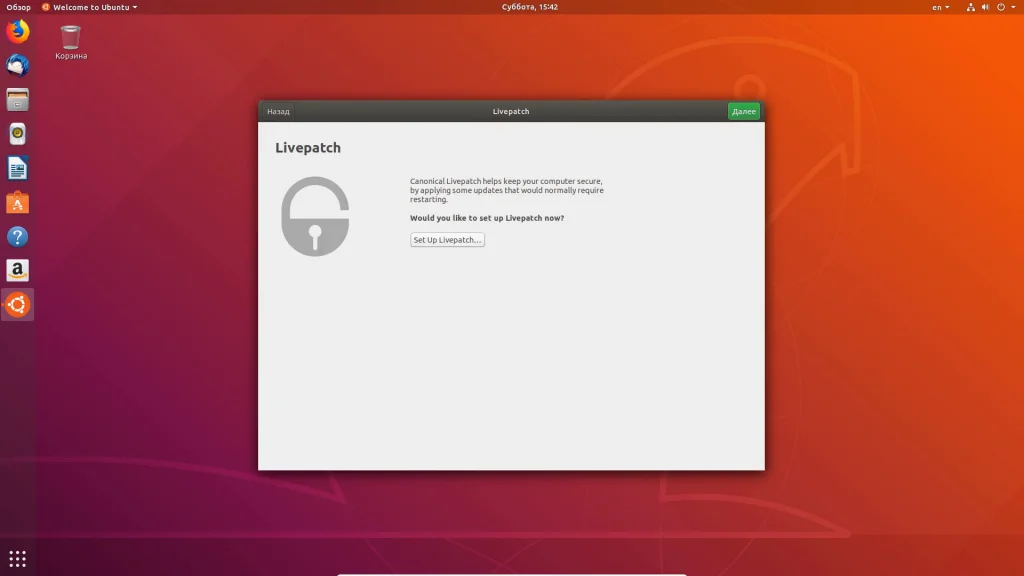Screen dimensions: 1024x576
Task: Click the volume speaker icon
Action: (985, 7)
